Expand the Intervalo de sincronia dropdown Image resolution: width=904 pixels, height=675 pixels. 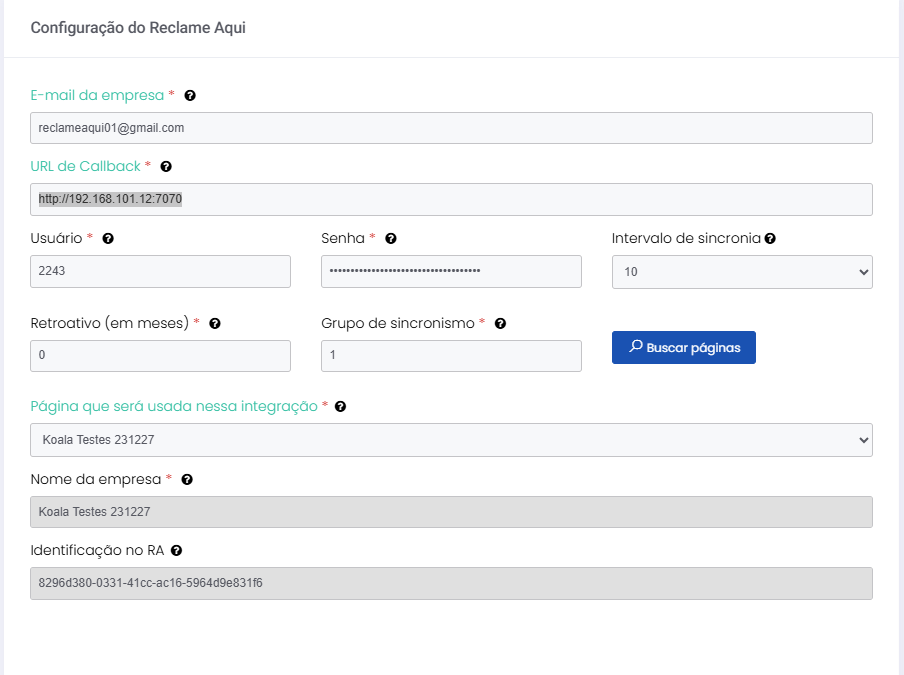coord(741,272)
